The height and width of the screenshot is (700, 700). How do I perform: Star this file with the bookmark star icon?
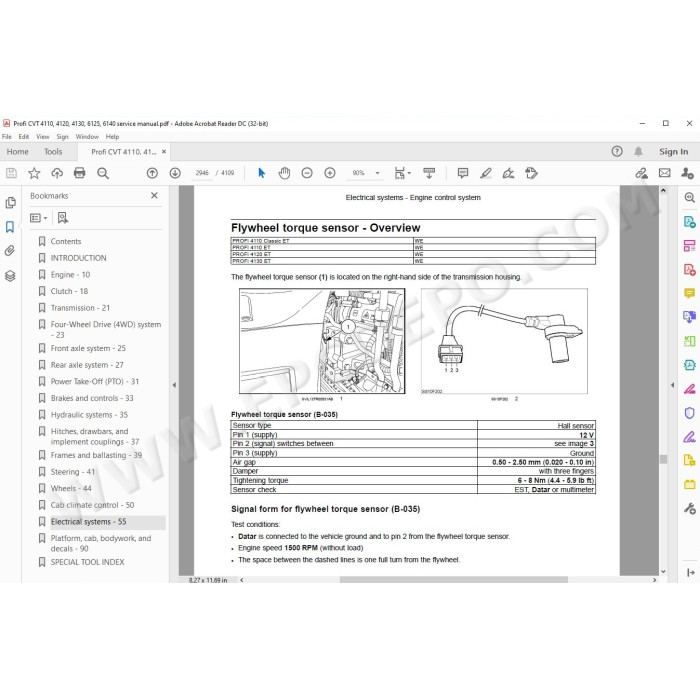pos(34,173)
